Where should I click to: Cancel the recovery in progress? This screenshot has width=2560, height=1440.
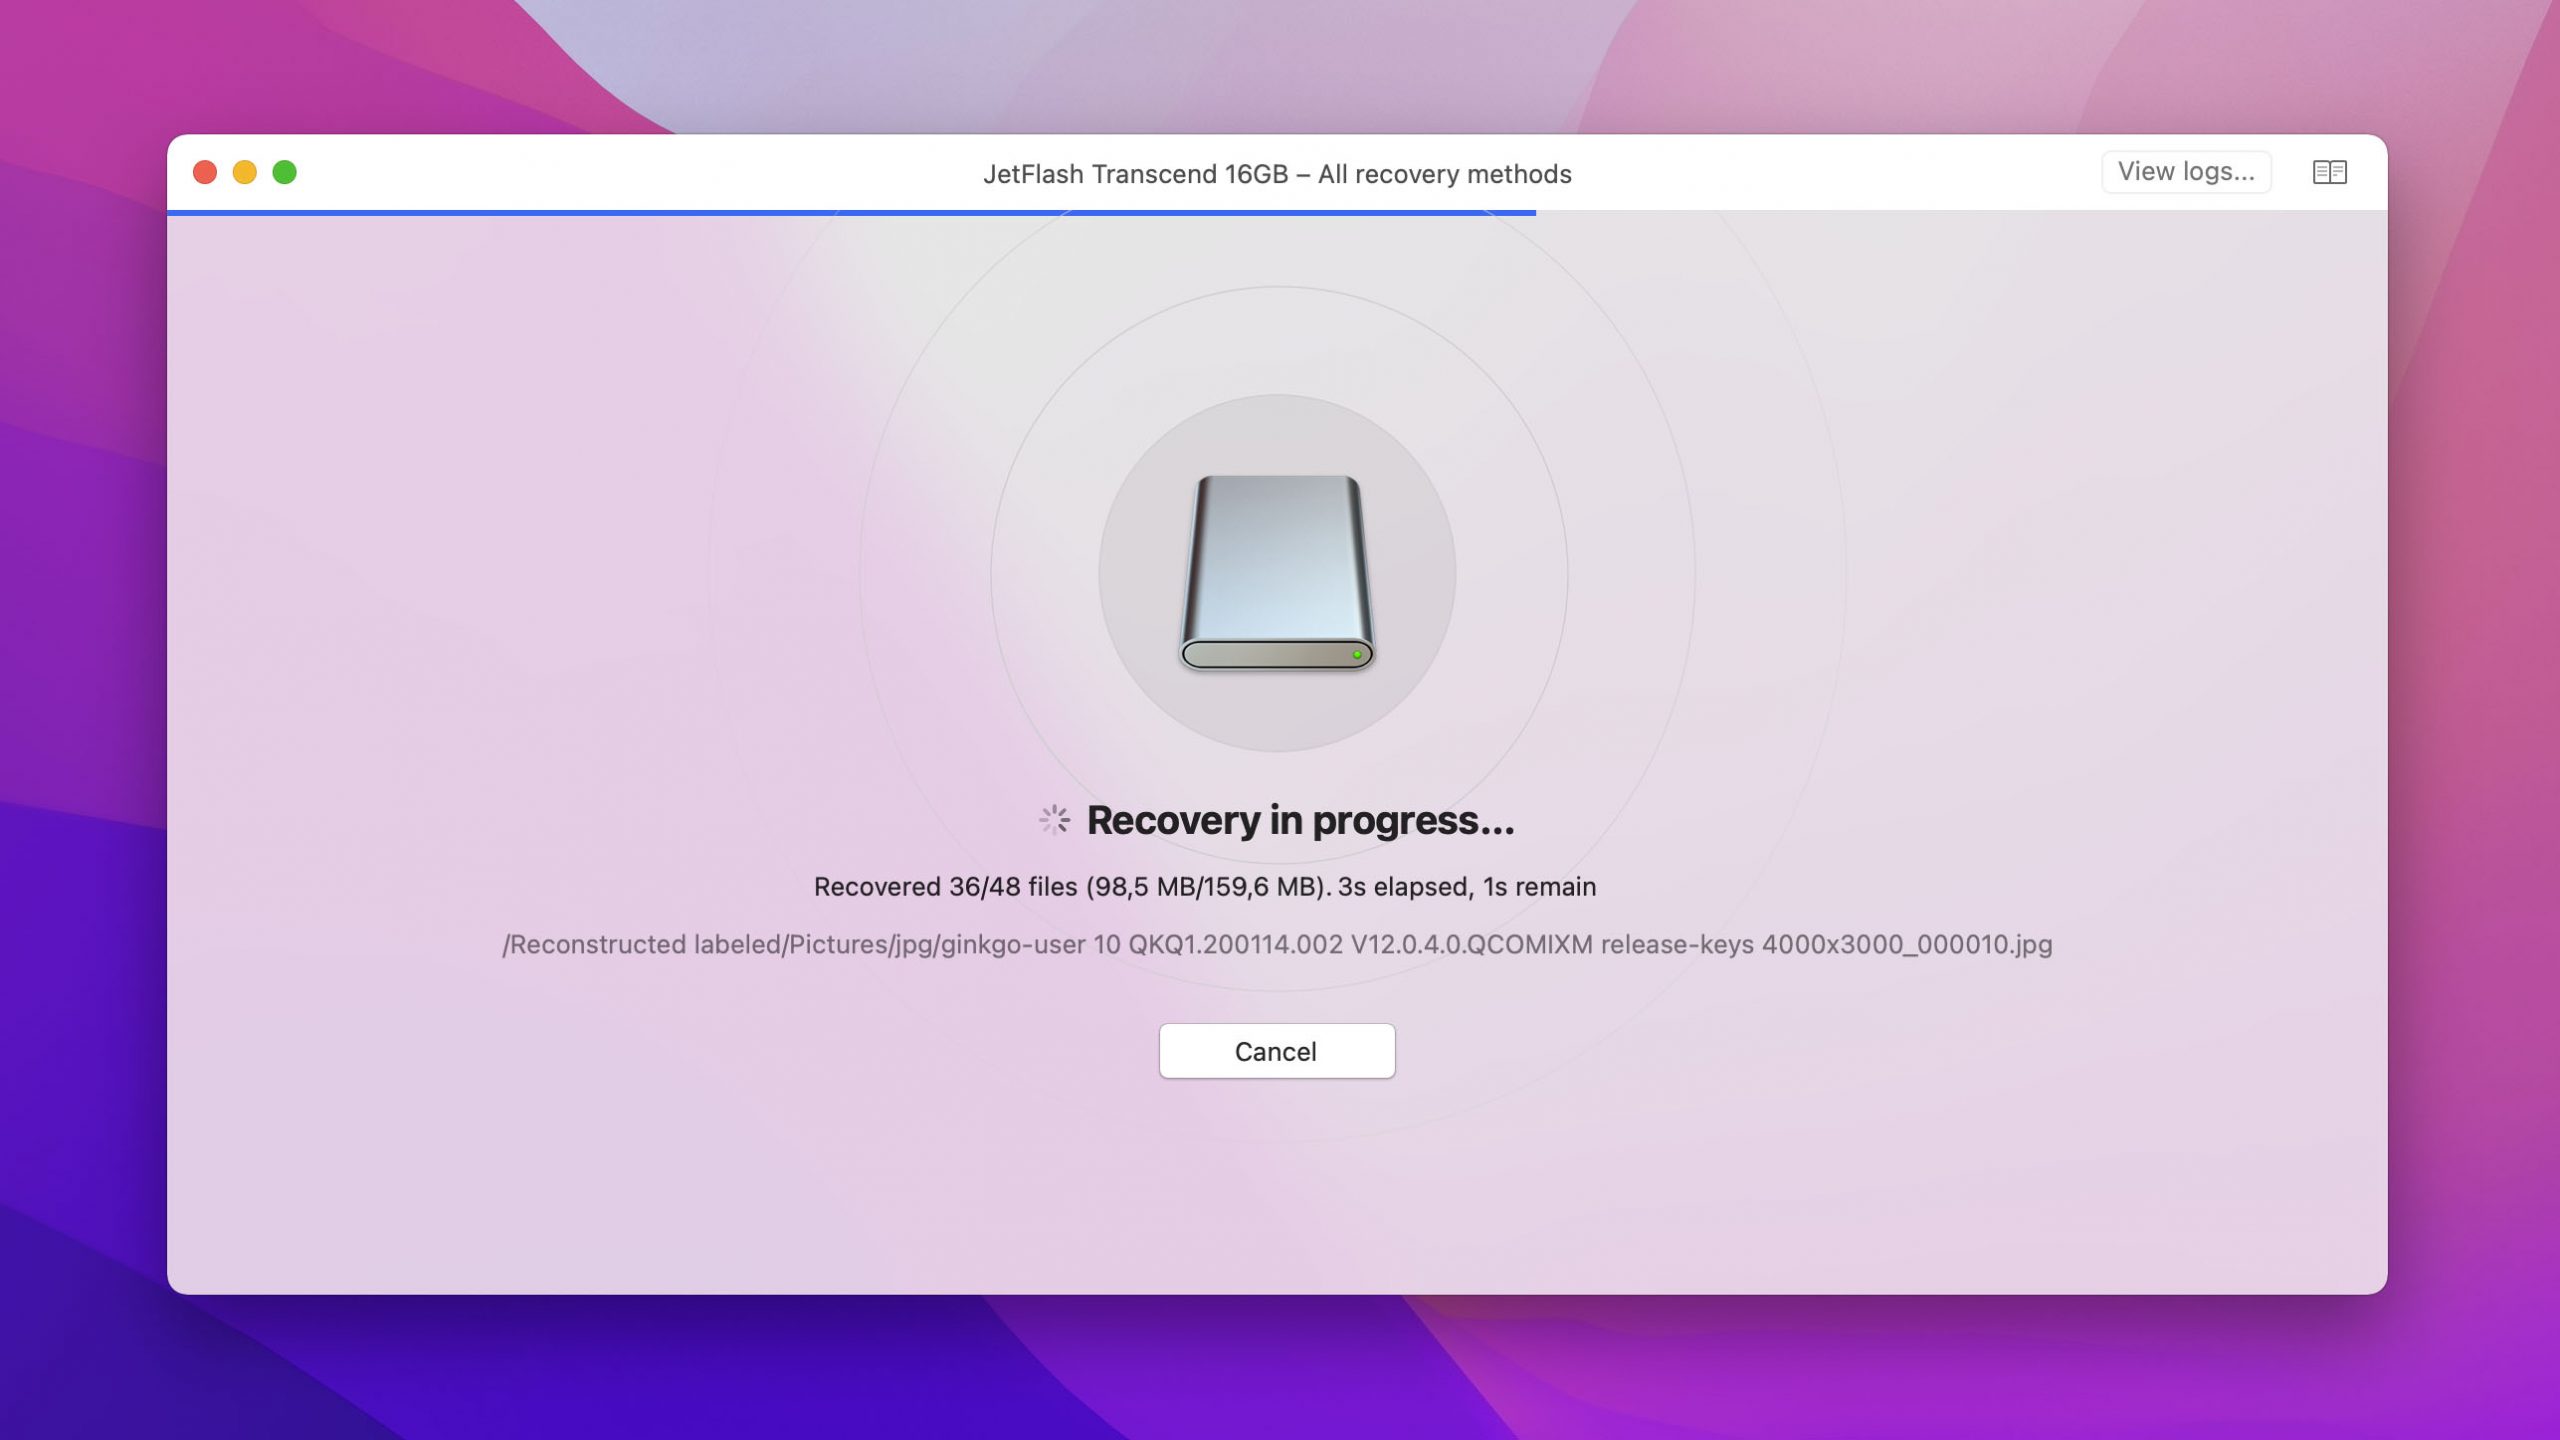pos(1276,1051)
